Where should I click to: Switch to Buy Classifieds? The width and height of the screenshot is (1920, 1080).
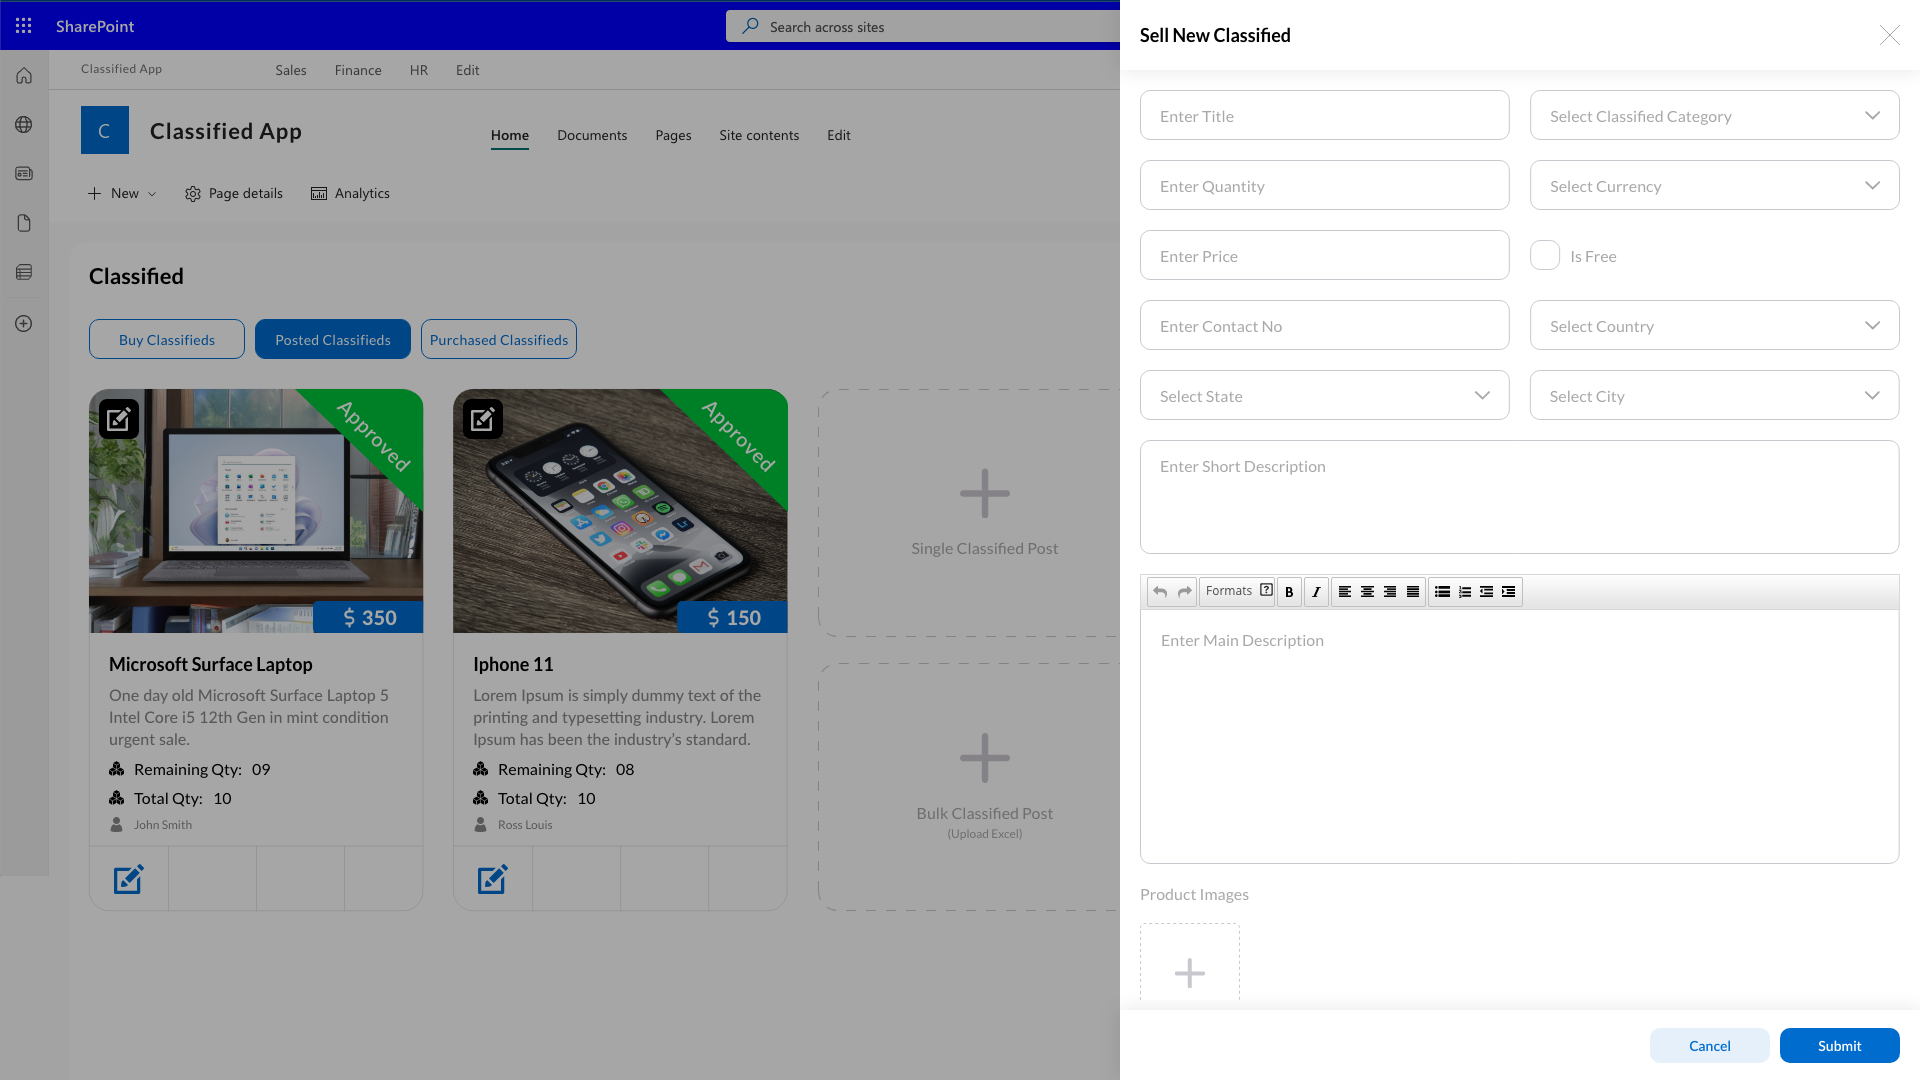tap(167, 339)
